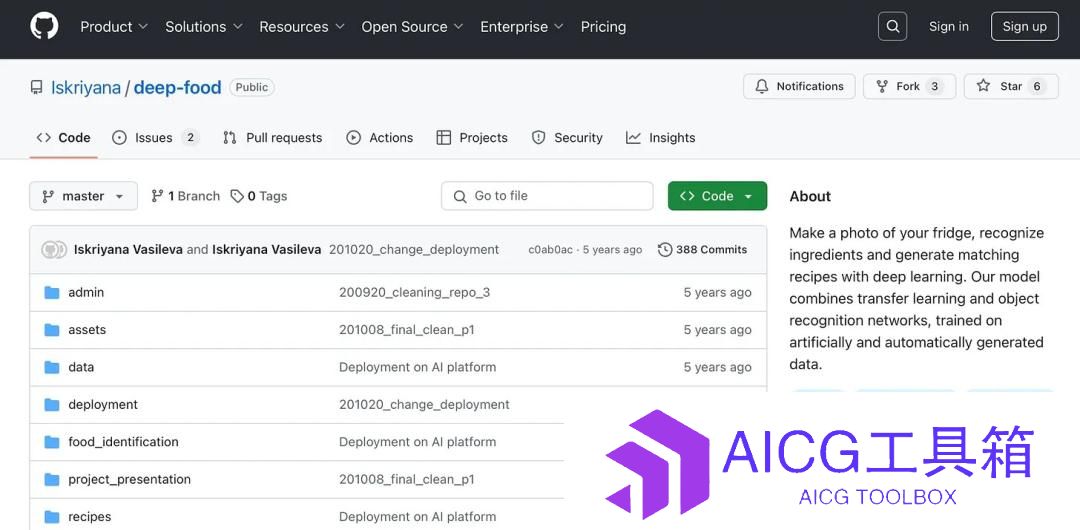The image size is (1080, 530).
Task: Click the GitHub logo icon
Action: click(44, 26)
